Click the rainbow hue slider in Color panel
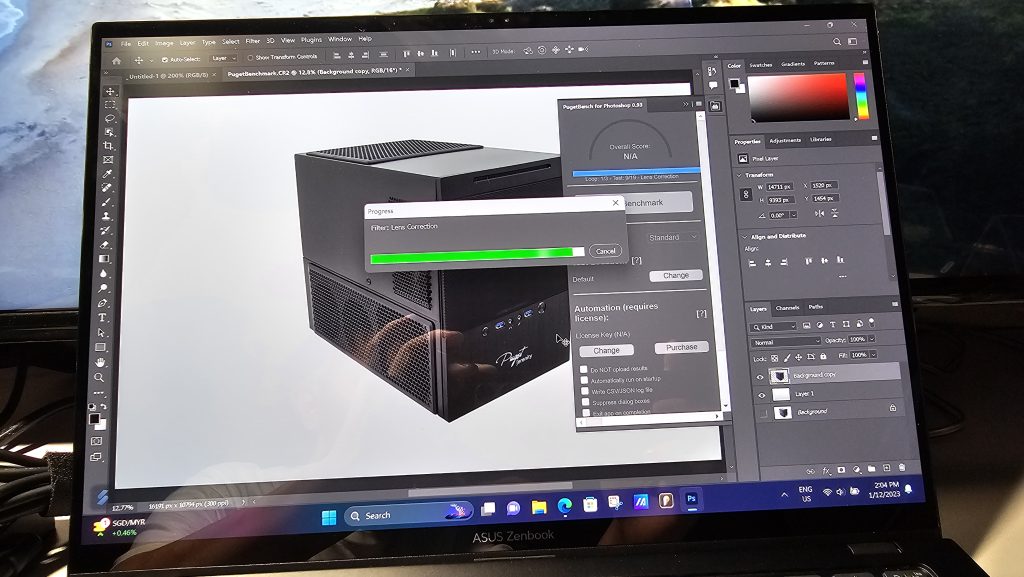Viewport: 1024px width, 577px height. click(x=859, y=96)
